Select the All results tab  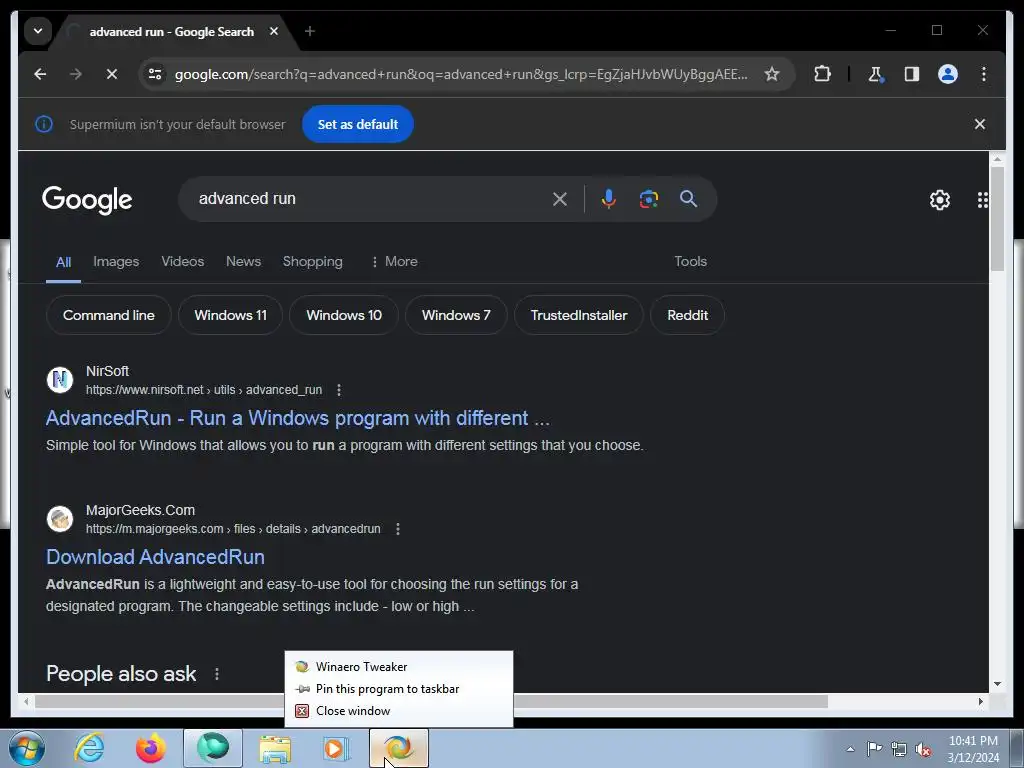pos(63,263)
